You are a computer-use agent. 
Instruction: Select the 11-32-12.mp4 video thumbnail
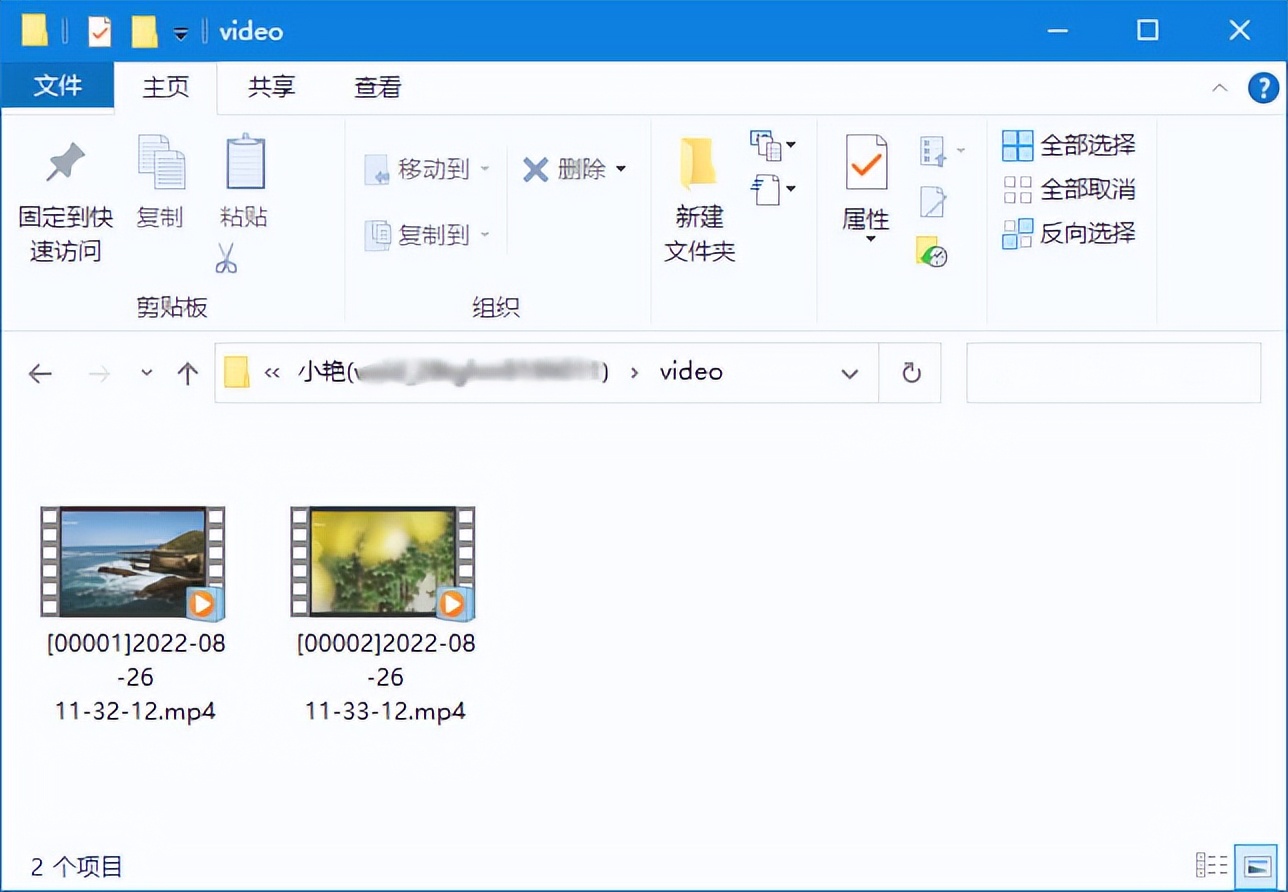click(x=133, y=560)
